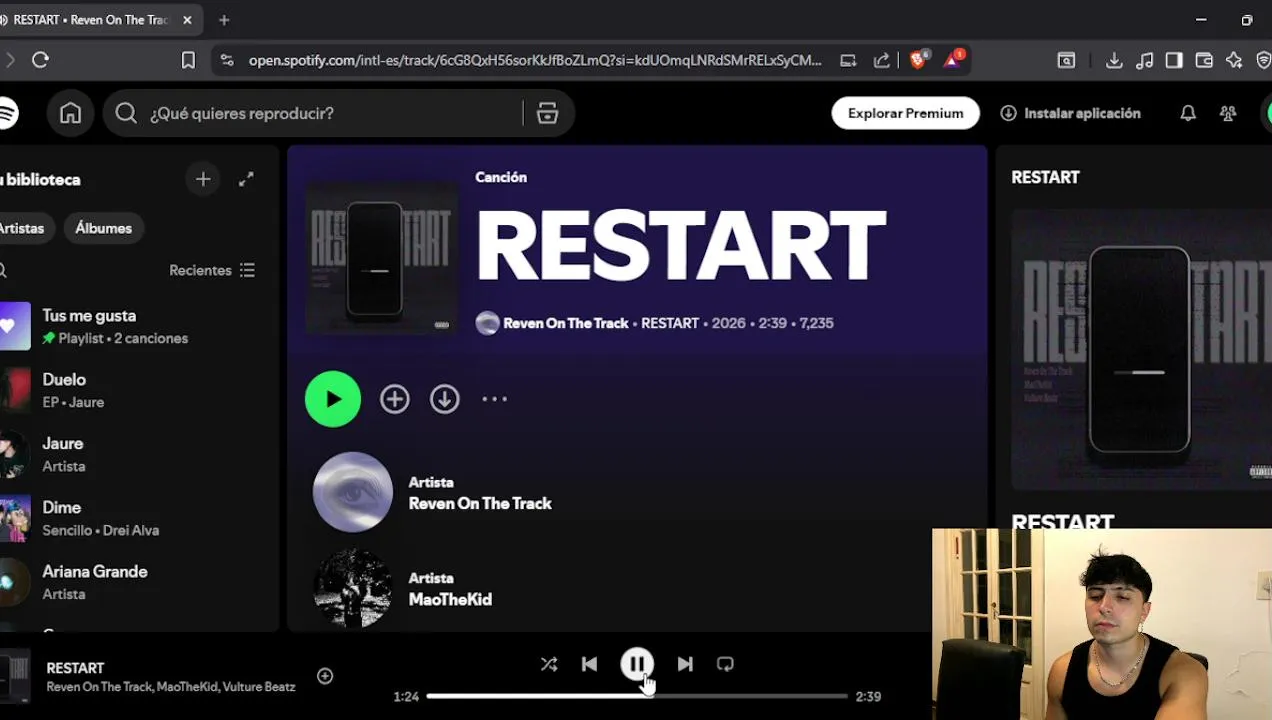Skip to previous track
Viewport: 1272px width, 720px height.
coord(589,664)
